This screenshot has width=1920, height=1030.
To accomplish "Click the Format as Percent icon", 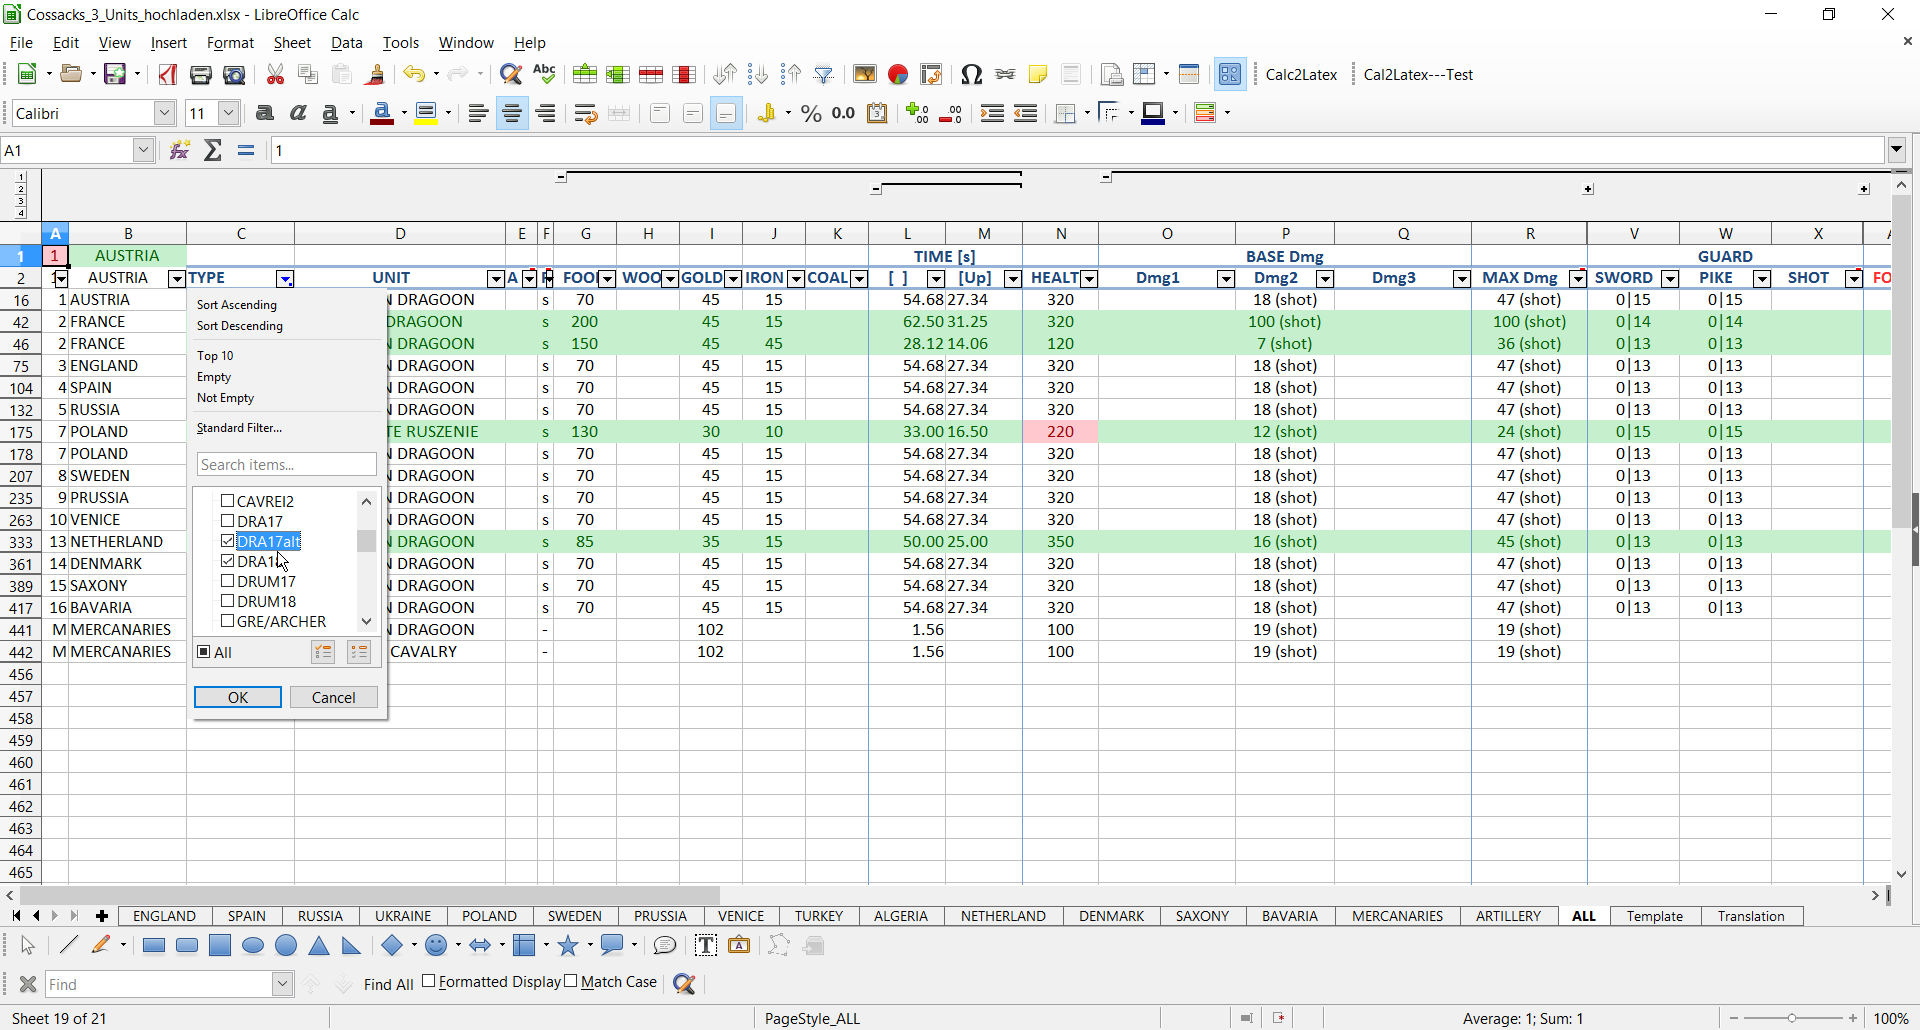I will [811, 114].
